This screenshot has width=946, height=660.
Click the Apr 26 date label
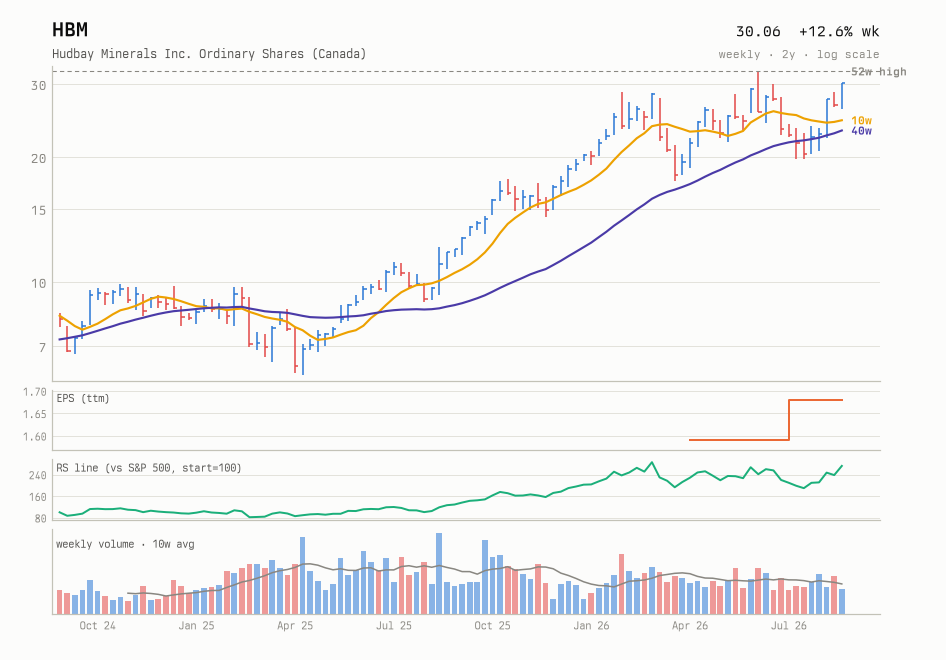pyautogui.click(x=690, y=626)
